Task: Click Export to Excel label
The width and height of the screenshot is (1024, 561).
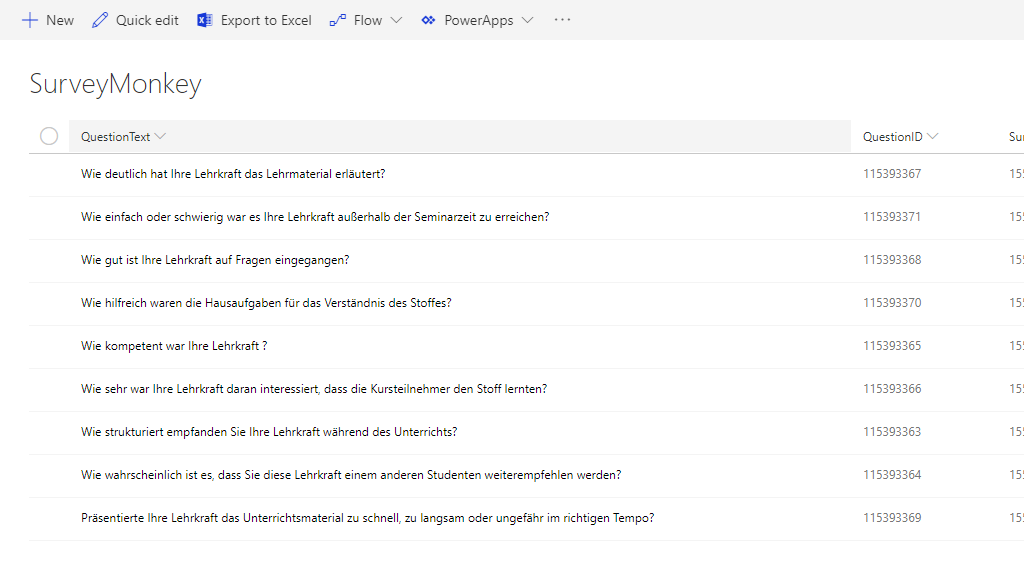Action: point(266,20)
